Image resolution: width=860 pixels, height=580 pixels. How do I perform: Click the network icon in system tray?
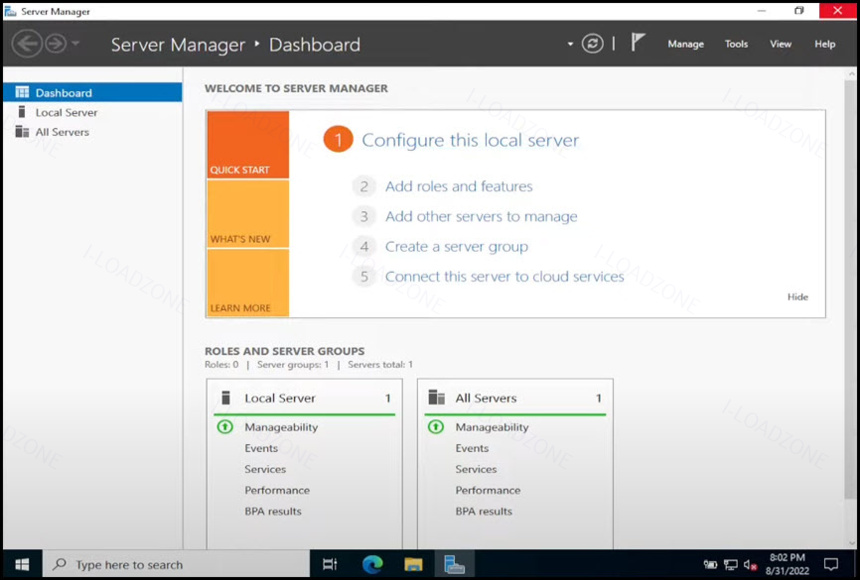[x=731, y=565]
